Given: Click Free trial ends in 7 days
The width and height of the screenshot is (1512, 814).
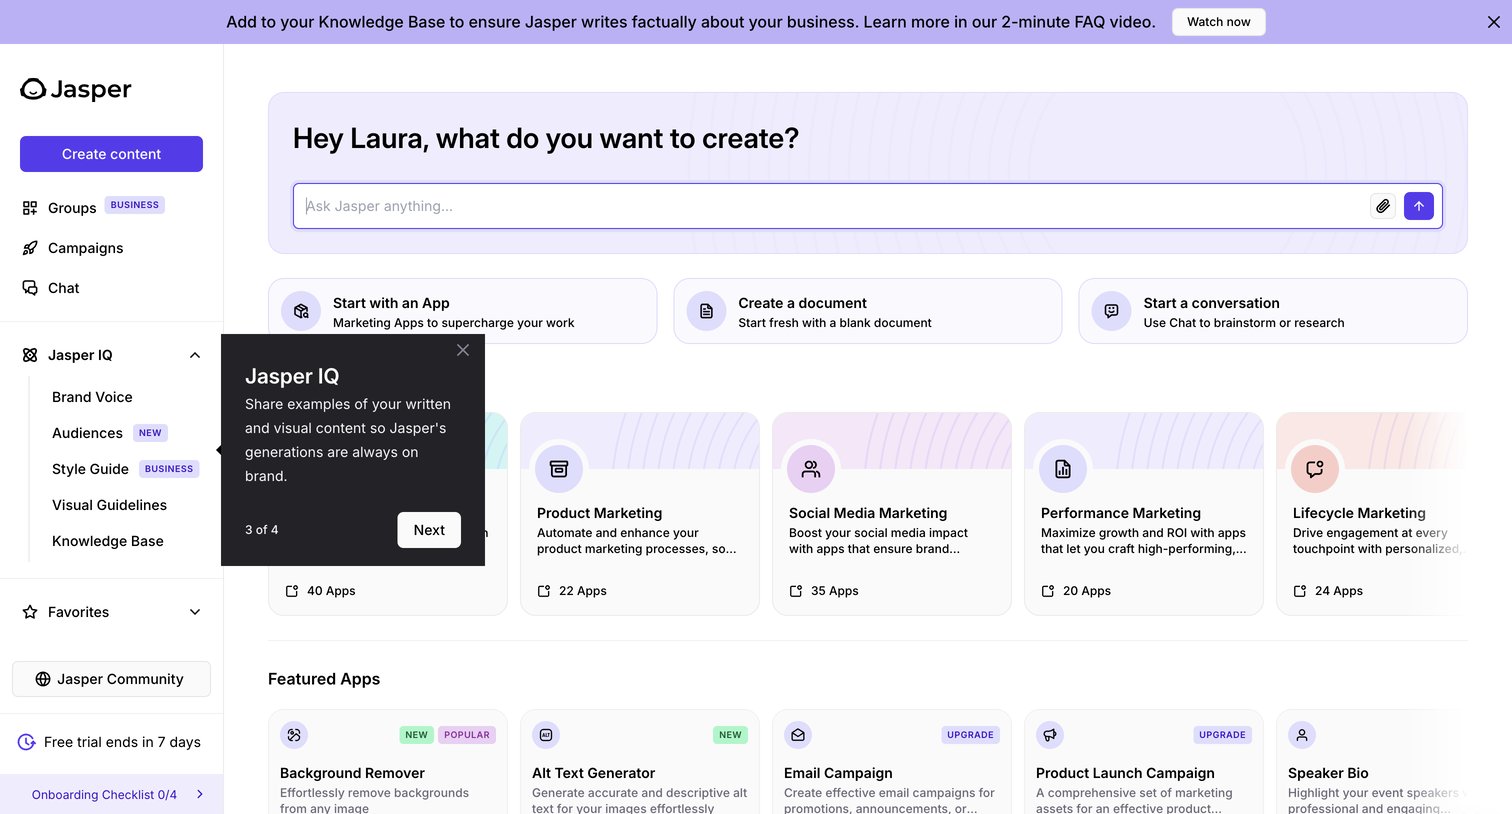Looking at the screenshot, I should point(122,742).
